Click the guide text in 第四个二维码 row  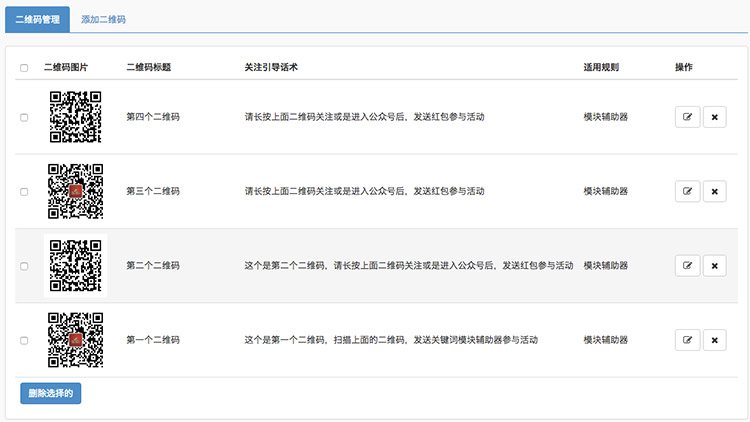click(x=364, y=117)
